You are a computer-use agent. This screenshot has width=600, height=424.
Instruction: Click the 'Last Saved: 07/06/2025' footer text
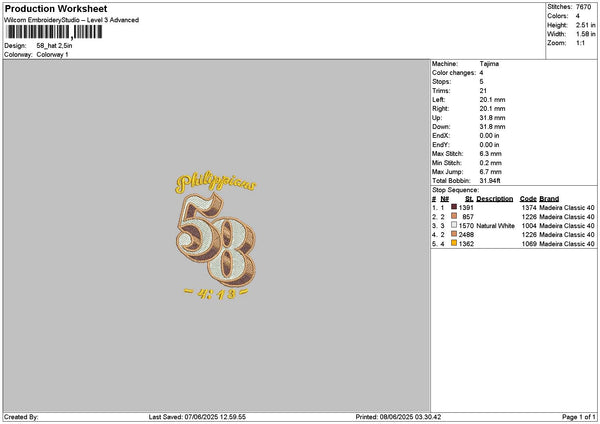coord(197,417)
